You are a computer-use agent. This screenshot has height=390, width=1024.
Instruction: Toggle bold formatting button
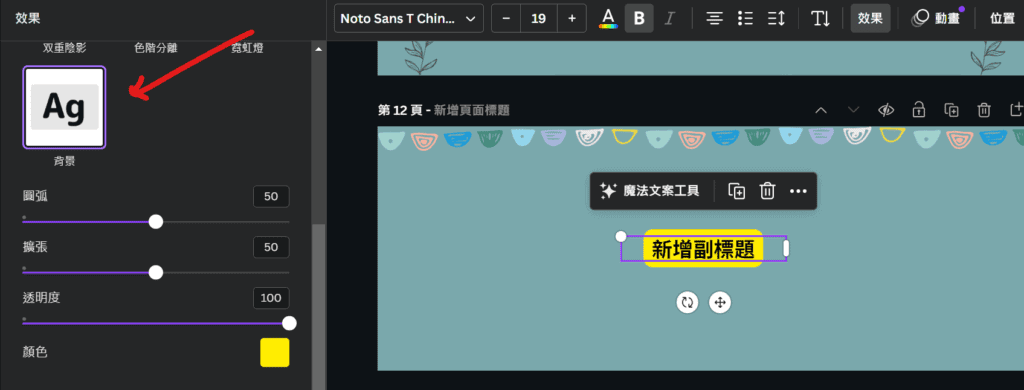[x=639, y=18]
